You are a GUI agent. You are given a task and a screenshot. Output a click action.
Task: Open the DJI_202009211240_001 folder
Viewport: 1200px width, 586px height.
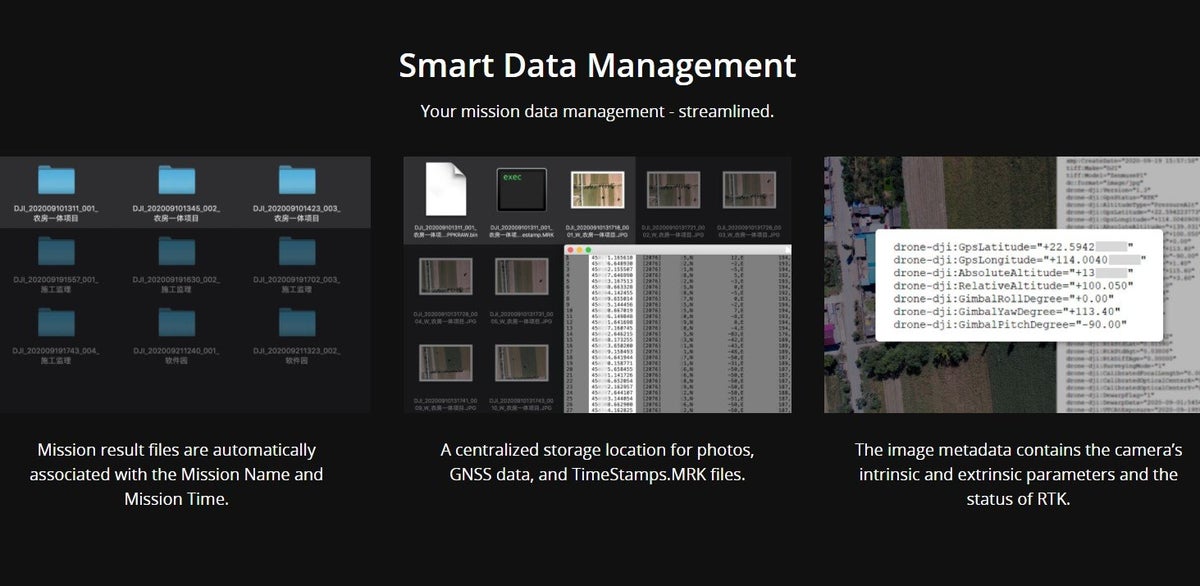point(177,321)
